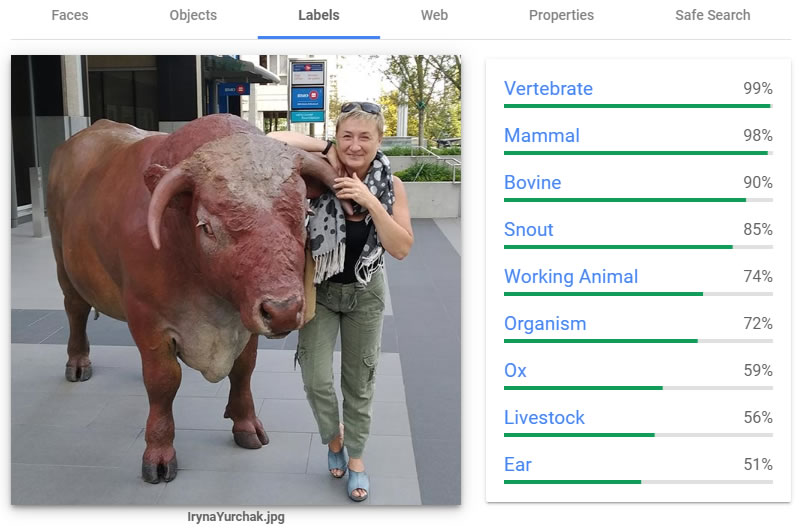Switch to the Web tab
The image size is (799, 531).
click(434, 15)
